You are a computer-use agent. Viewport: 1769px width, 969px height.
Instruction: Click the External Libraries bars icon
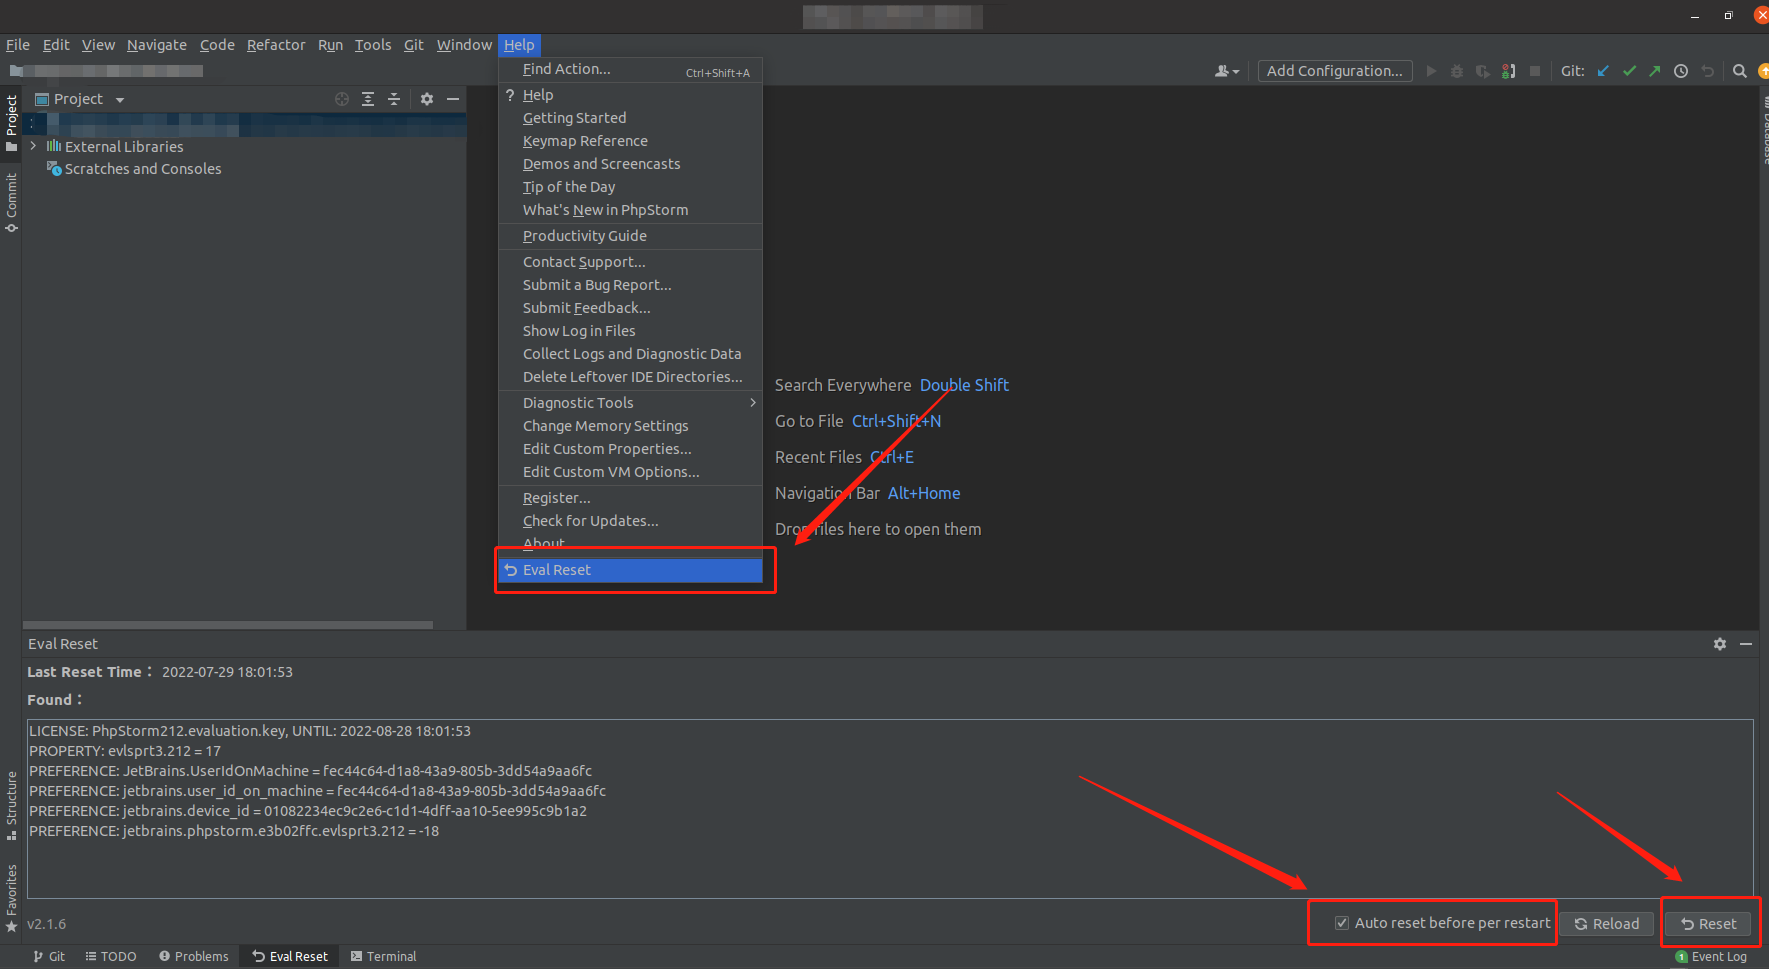click(54, 146)
